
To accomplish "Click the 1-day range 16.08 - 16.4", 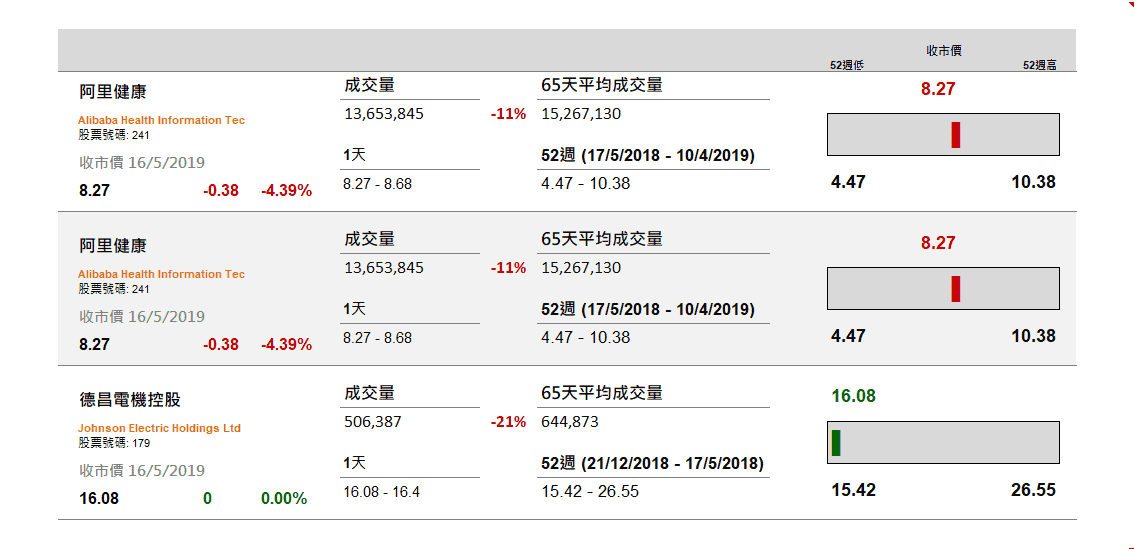I will (381, 493).
